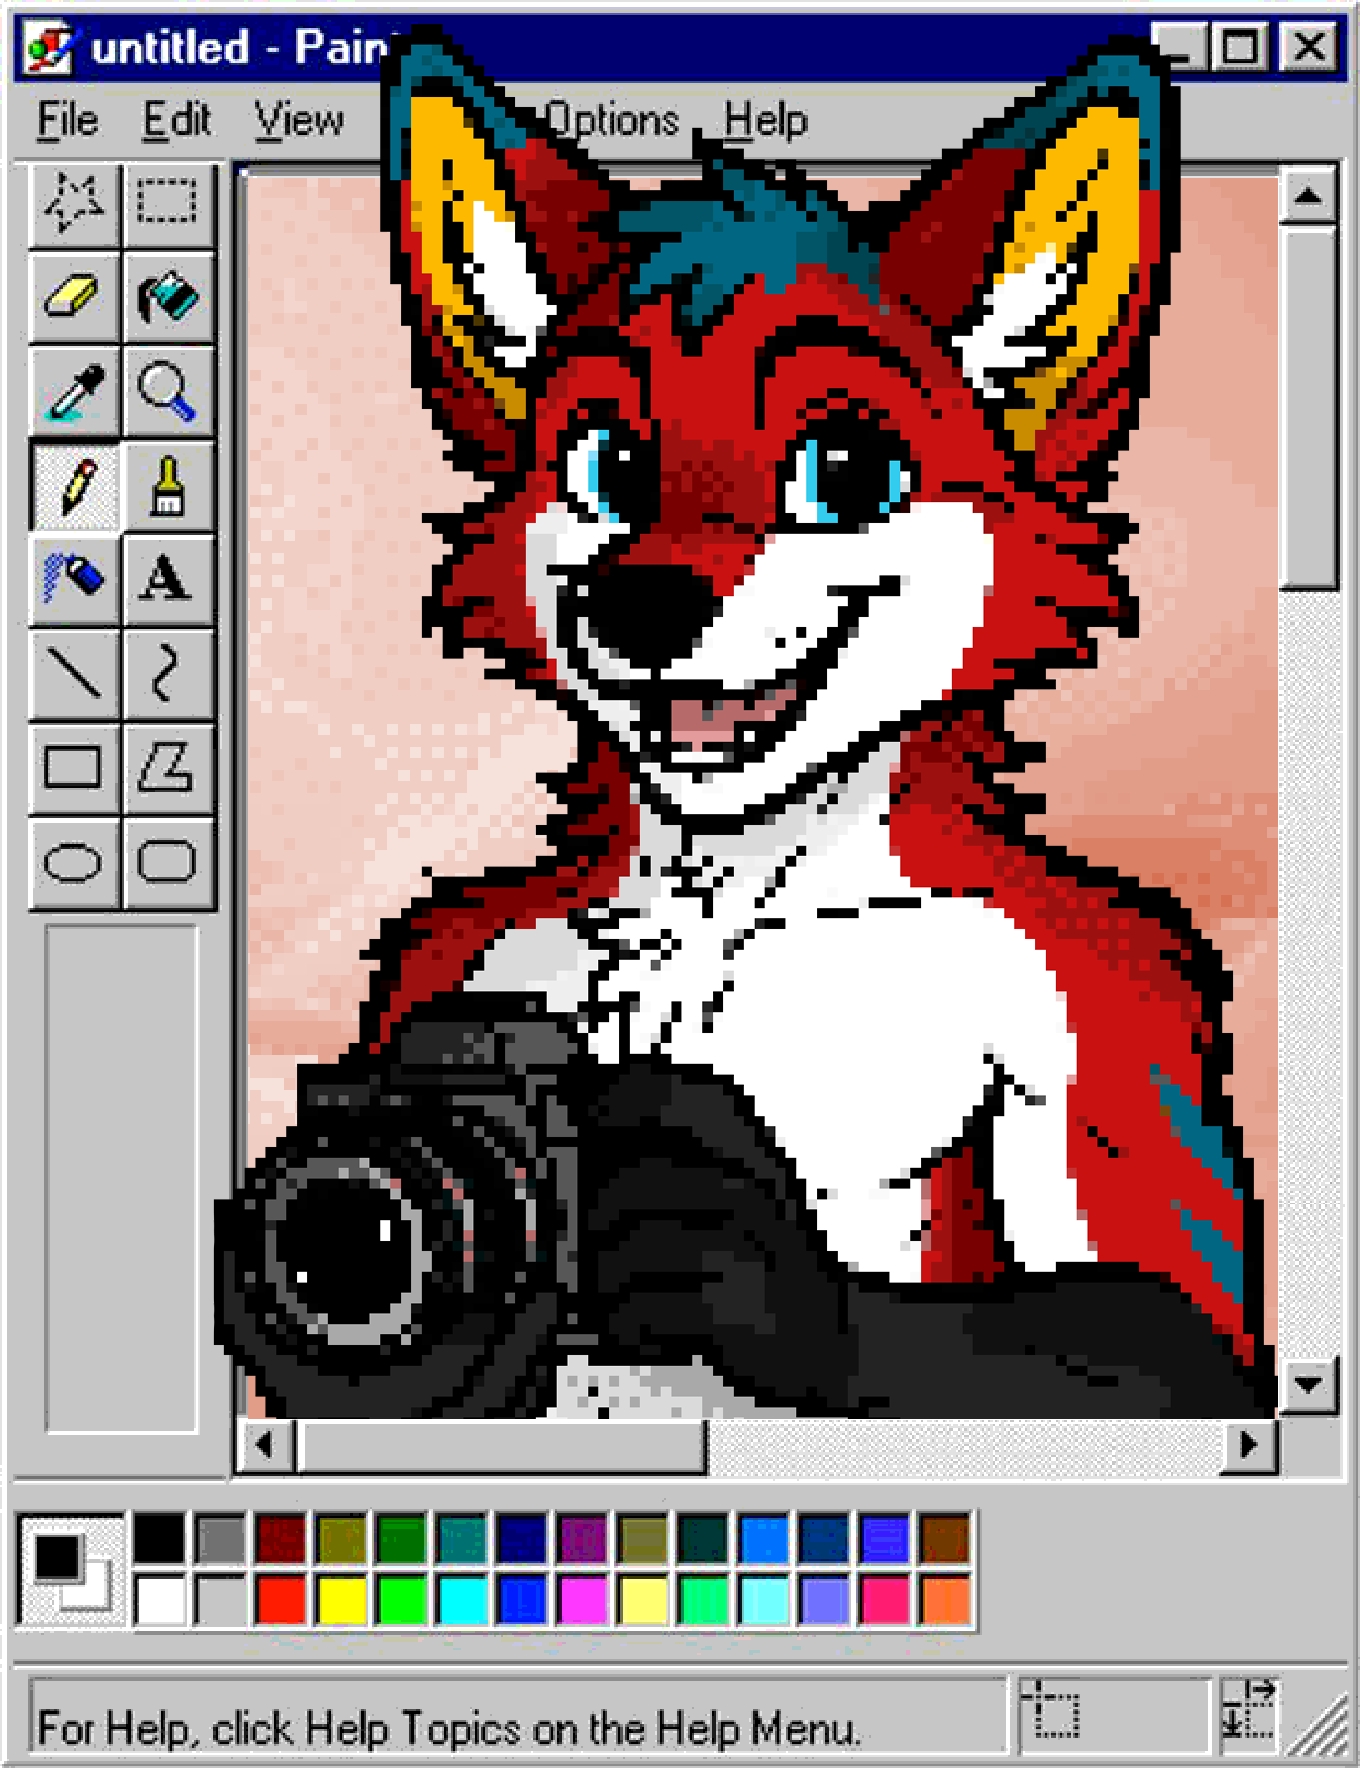Select the Polygon tool
The height and width of the screenshot is (1768, 1360).
coord(167,767)
